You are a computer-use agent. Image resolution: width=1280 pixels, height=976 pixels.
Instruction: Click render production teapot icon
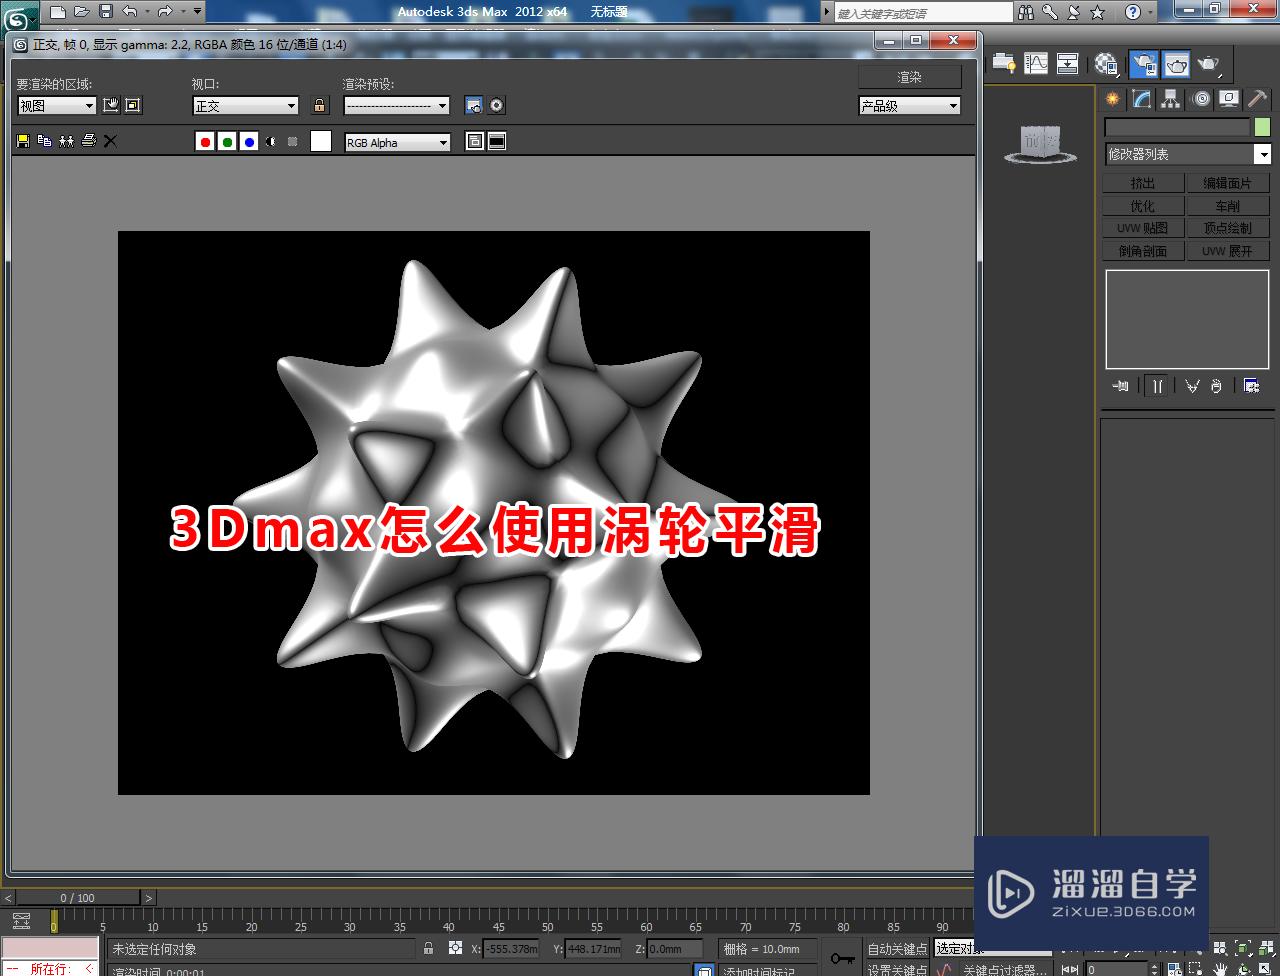click(1208, 64)
